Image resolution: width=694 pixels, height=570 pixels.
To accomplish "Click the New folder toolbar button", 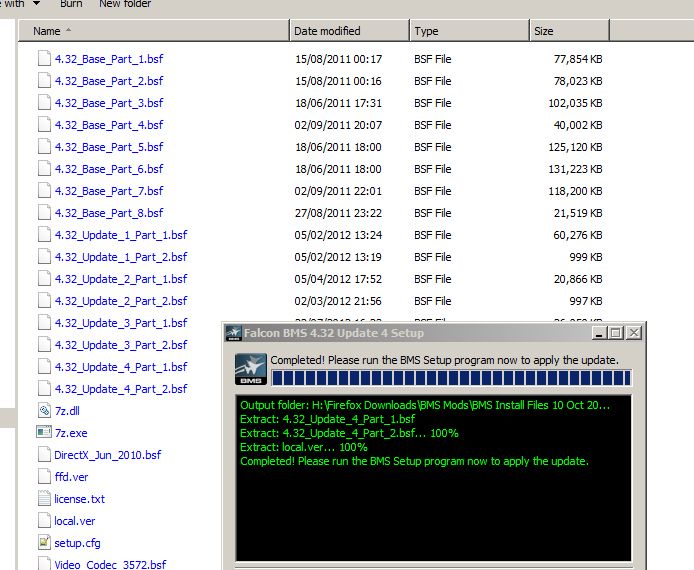I will (x=125, y=4).
